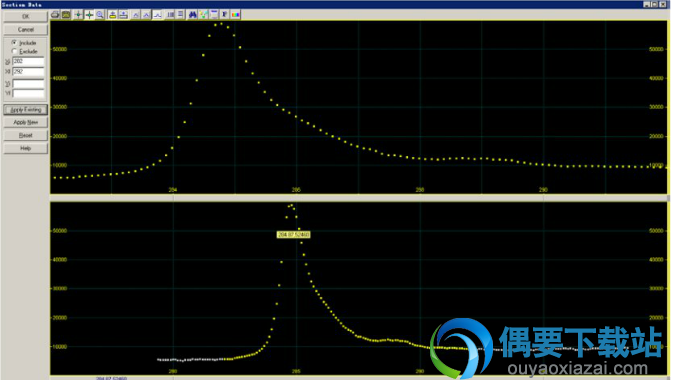Select the magnifier zoom tool
The image size is (673, 380).
(x=100, y=15)
